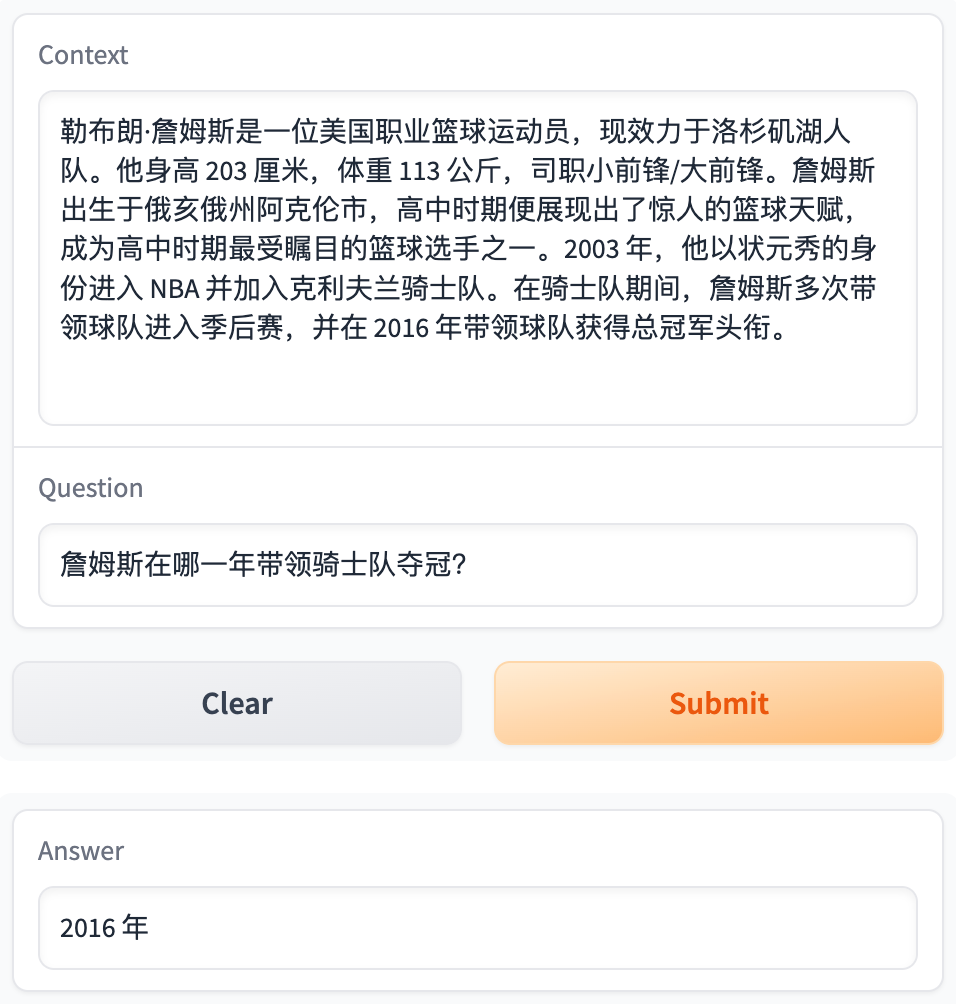This screenshot has height=1004, width=956.
Task: Click the Submit button
Action: pyautogui.click(x=718, y=703)
